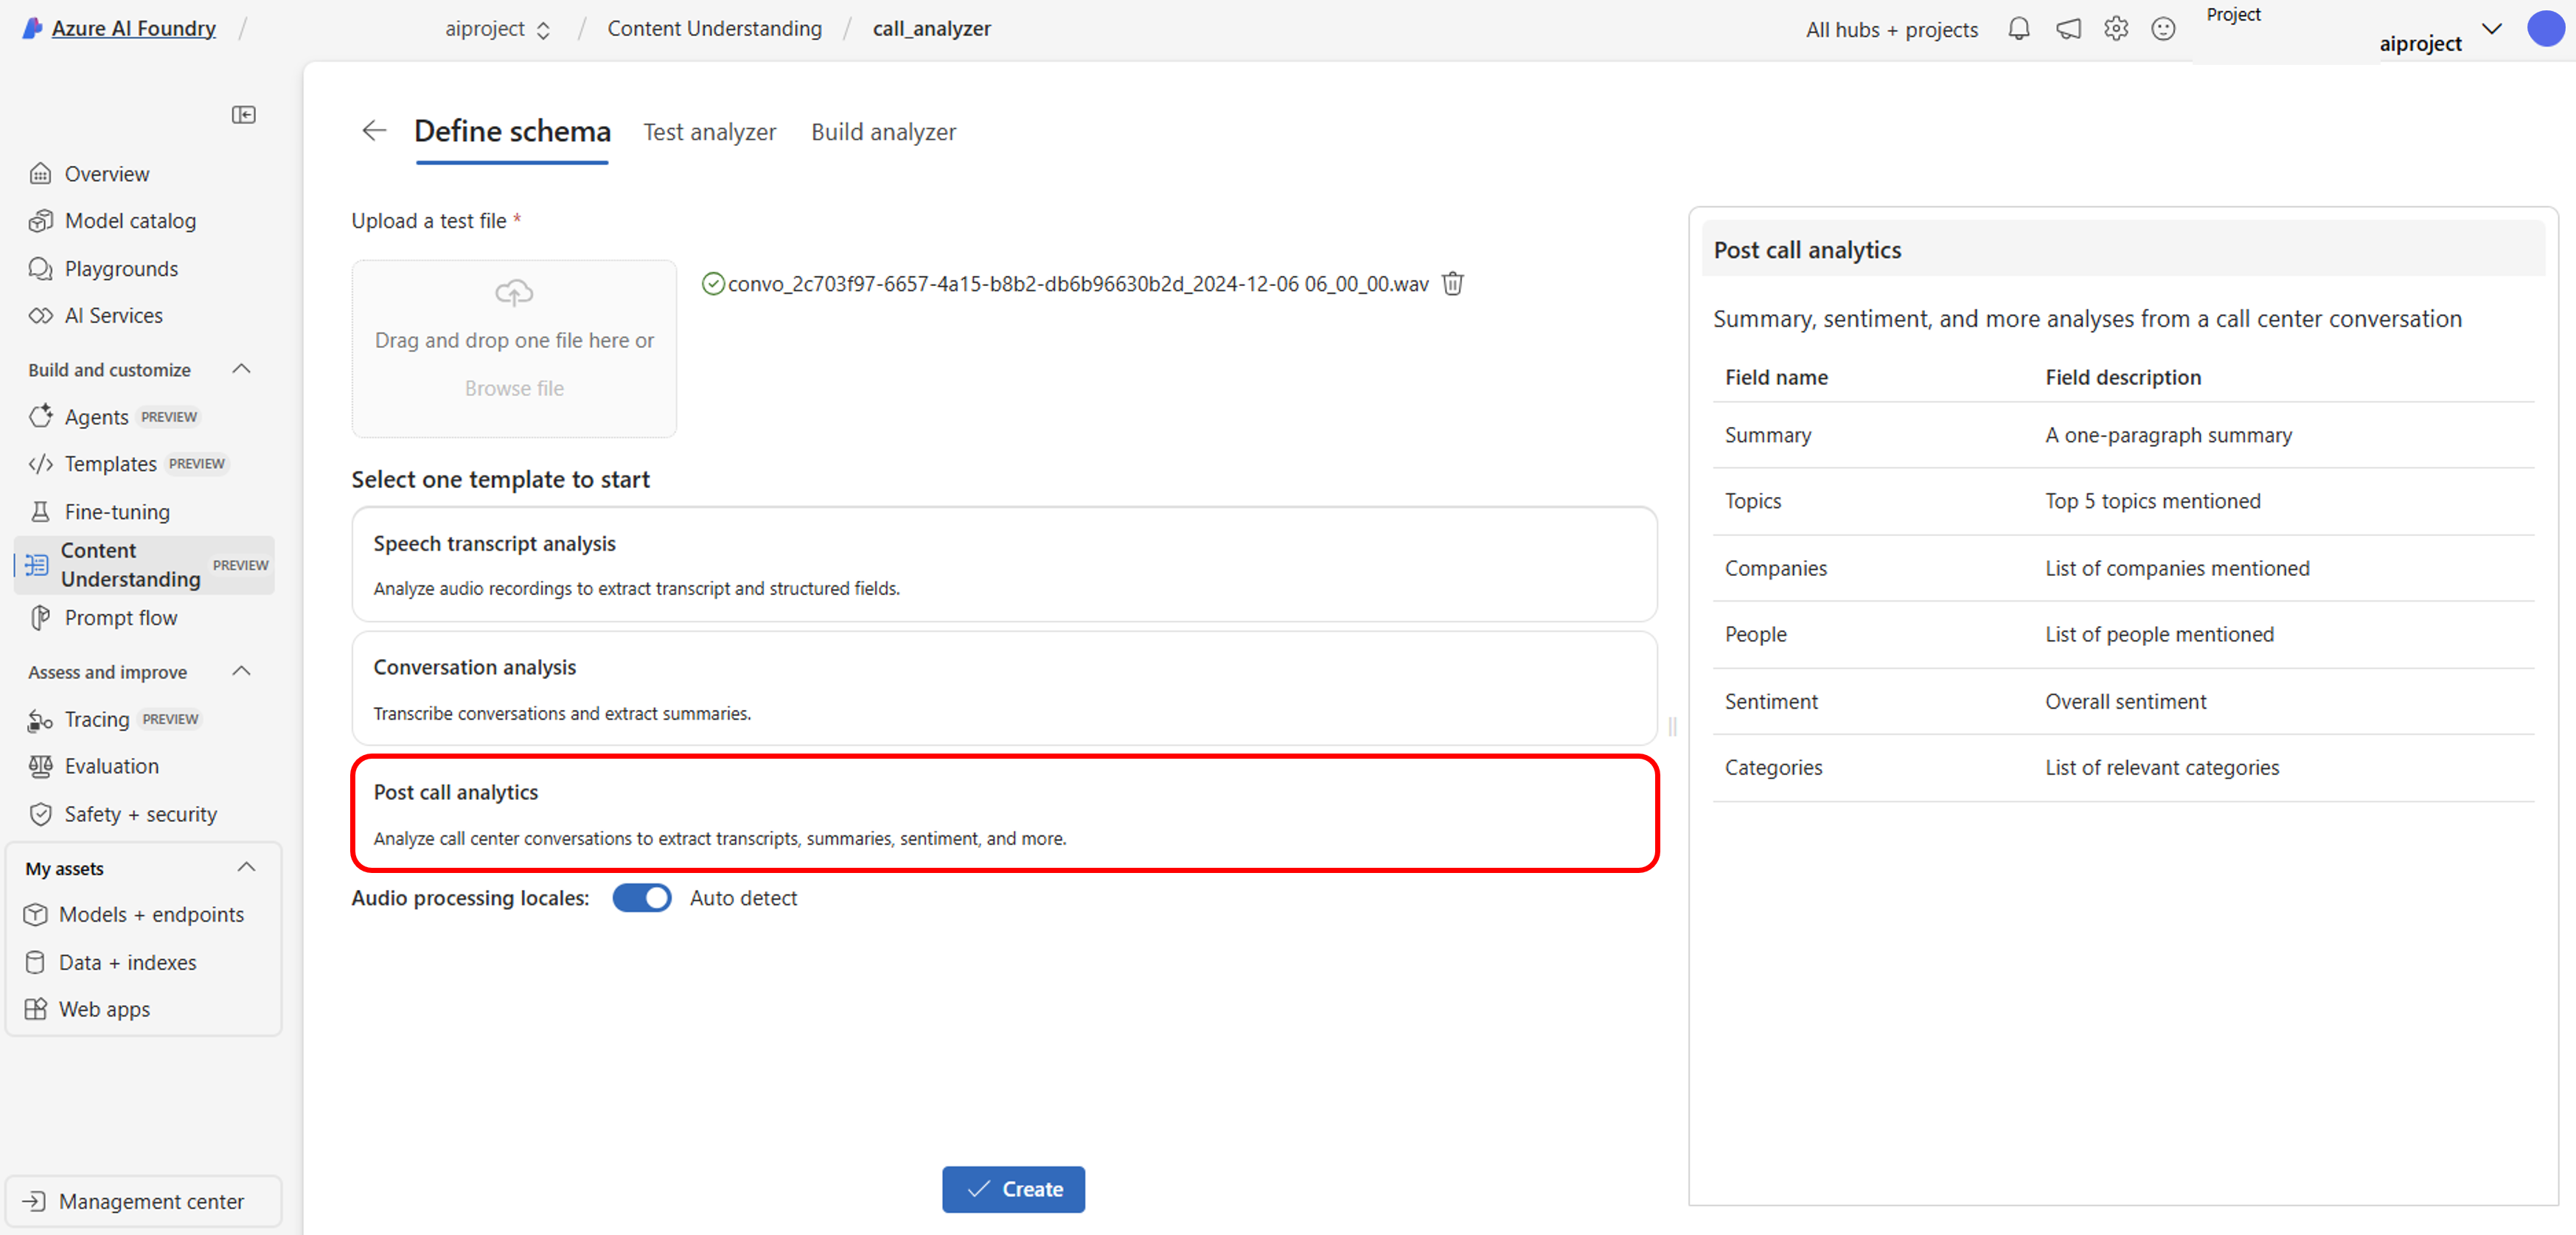This screenshot has height=1235, width=2576.
Task: Switch to the Build analyzer tab
Action: tap(883, 132)
